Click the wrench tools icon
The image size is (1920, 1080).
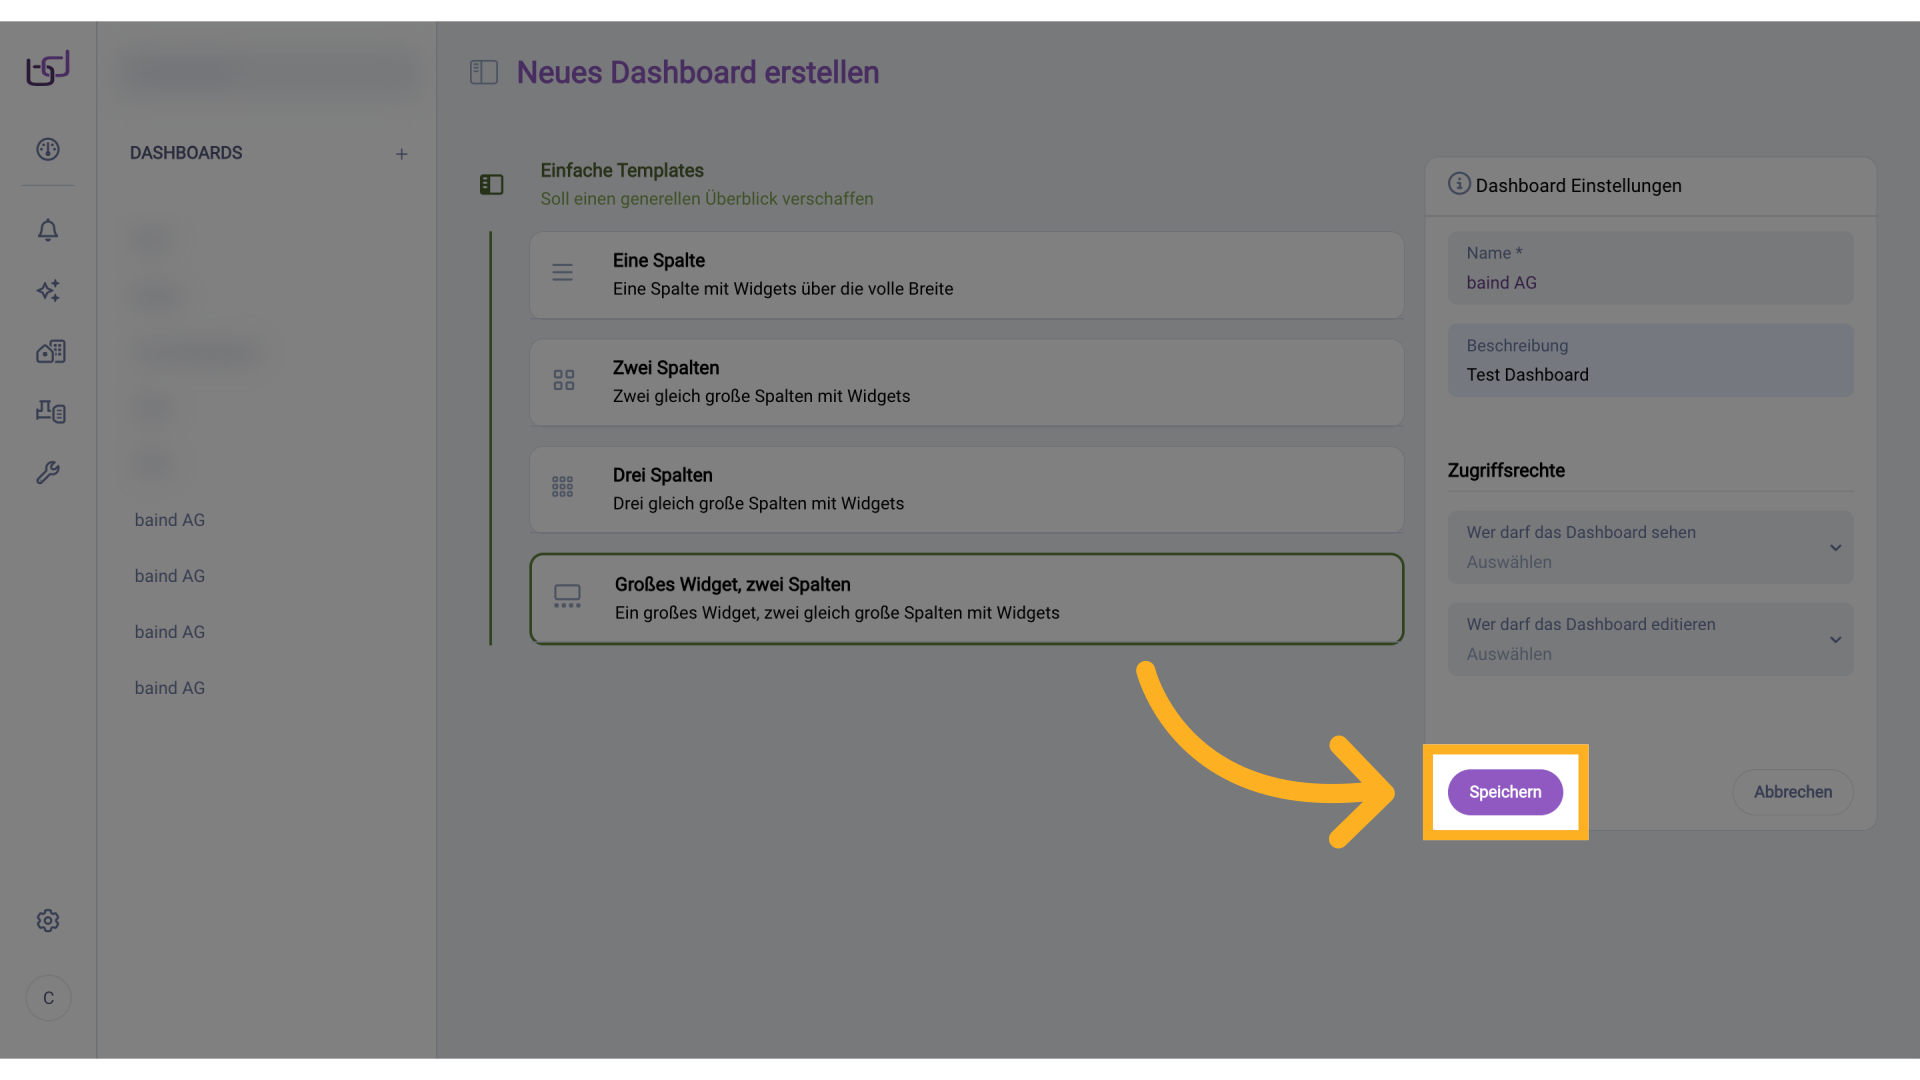[48, 472]
